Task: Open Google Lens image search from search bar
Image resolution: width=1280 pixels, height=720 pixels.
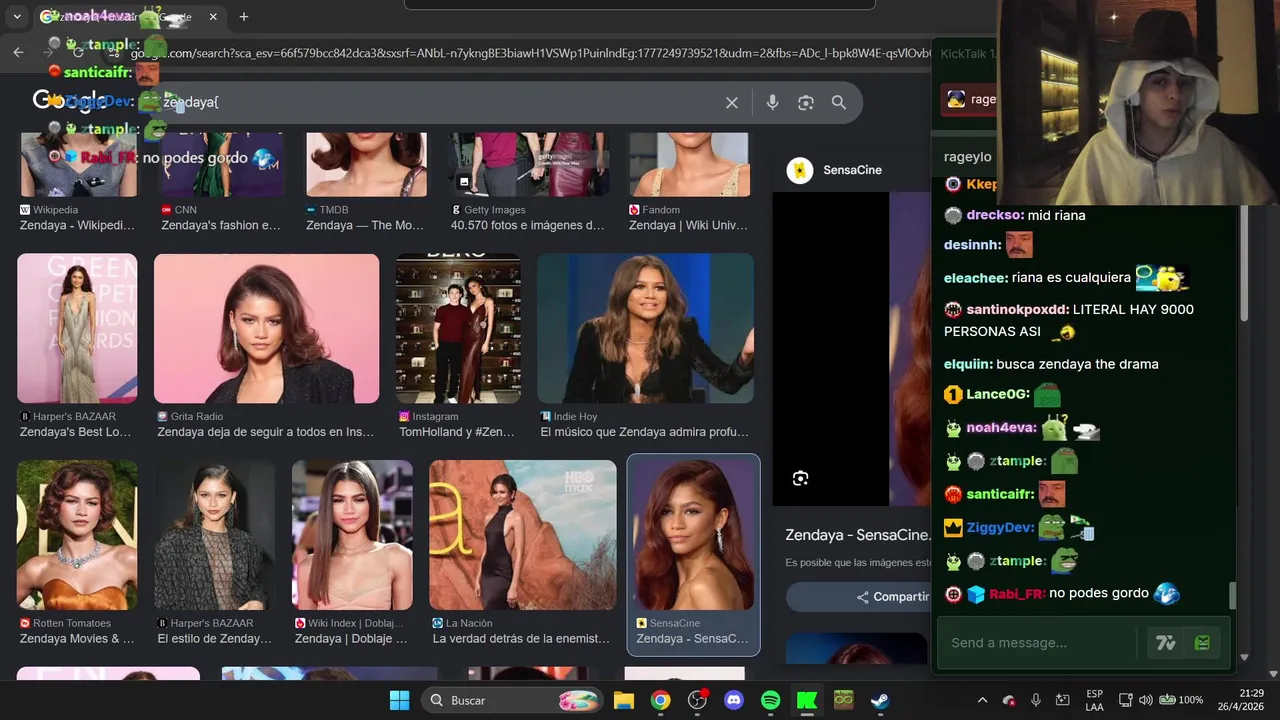Action: point(806,103)
